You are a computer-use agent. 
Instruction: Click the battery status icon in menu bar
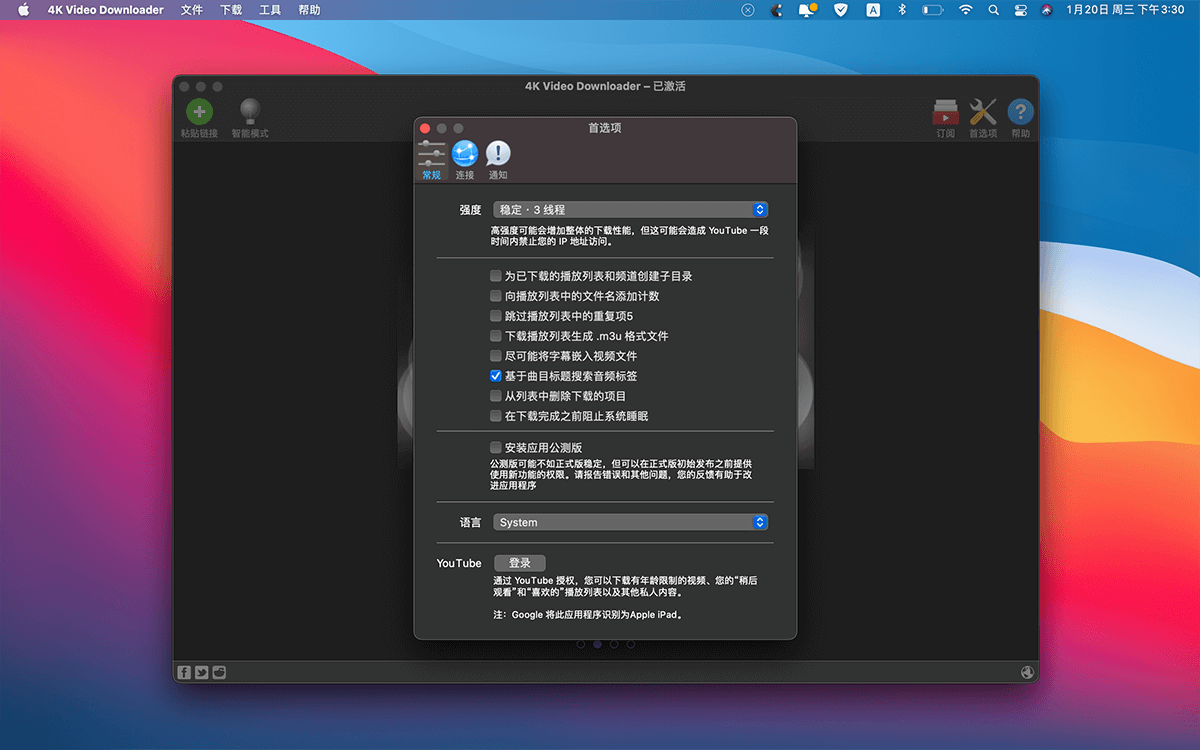point(932,10)
